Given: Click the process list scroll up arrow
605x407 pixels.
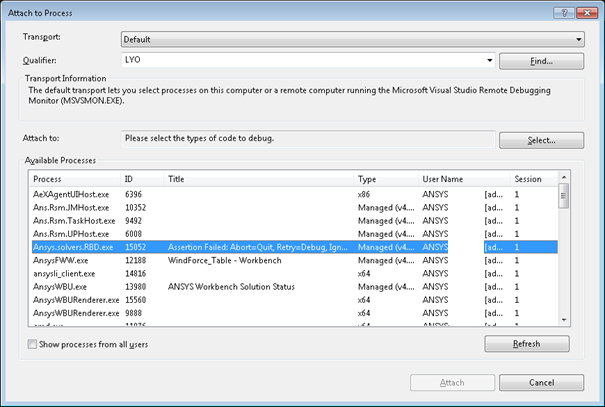Looking at the screenshot, I should pyautogui.click(x=564, y=177).
